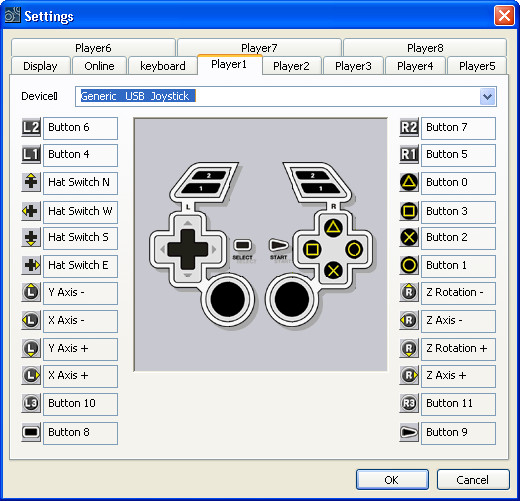
Task: Open the keyboard tab
Action: pyautogui.click(x=163, y=66)
